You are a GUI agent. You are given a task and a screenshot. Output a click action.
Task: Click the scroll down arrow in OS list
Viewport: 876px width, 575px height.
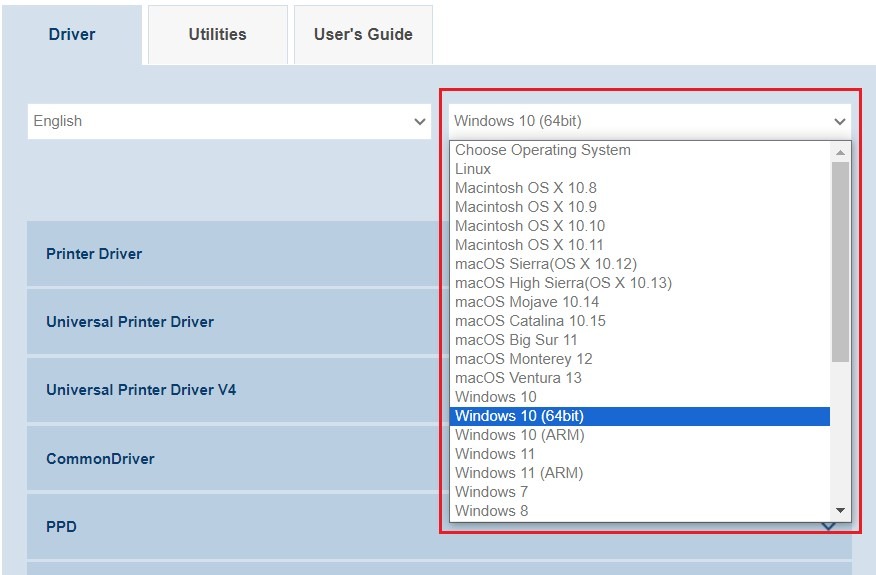pos(840,511)
